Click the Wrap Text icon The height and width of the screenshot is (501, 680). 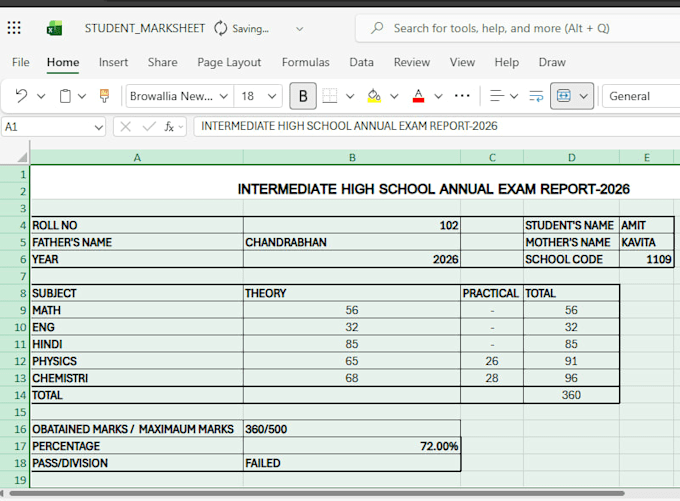pos(536,96)
